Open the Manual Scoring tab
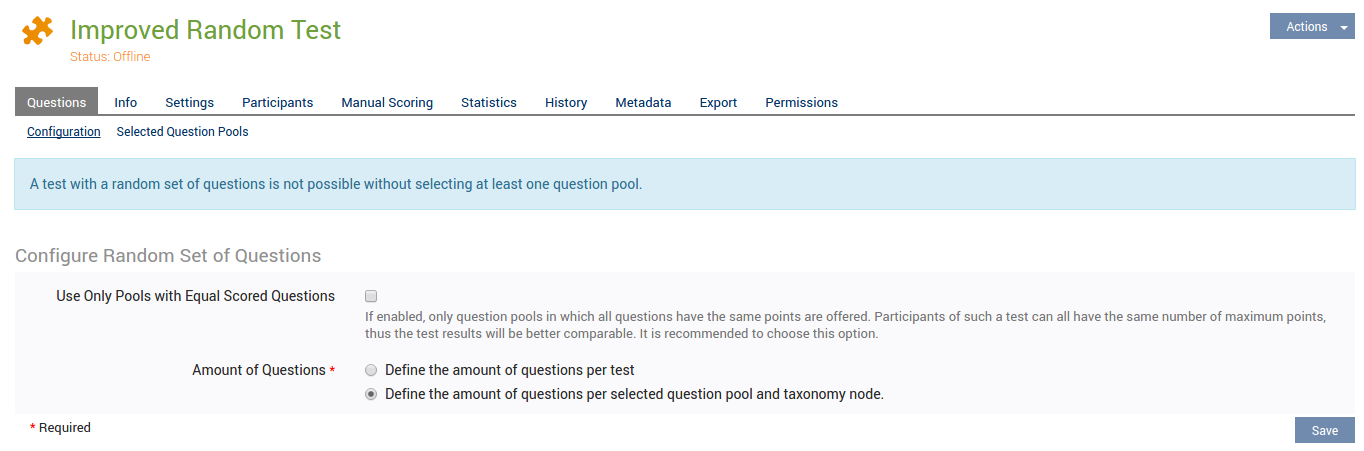This screenshot has width=1364, height=451. (x=387, y=102)
